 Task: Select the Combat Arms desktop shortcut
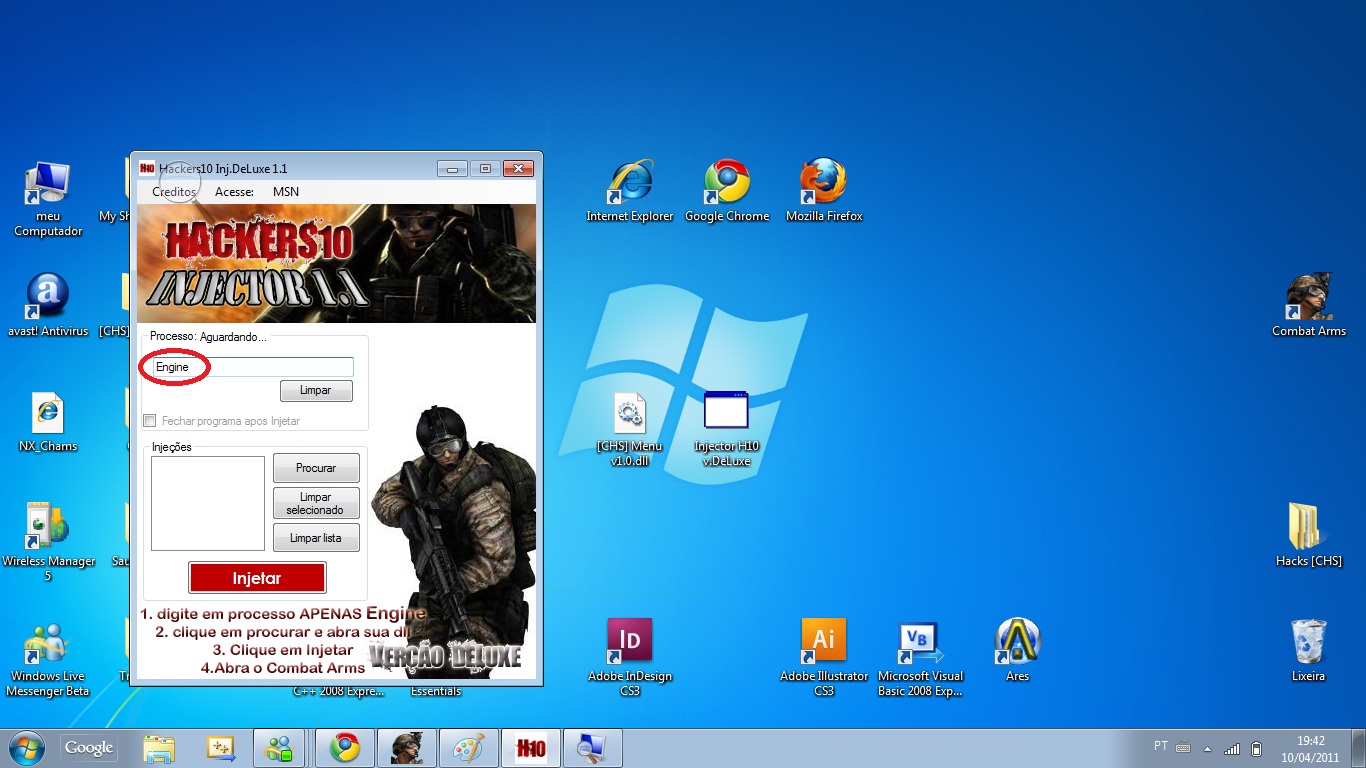coord(1309,306)
